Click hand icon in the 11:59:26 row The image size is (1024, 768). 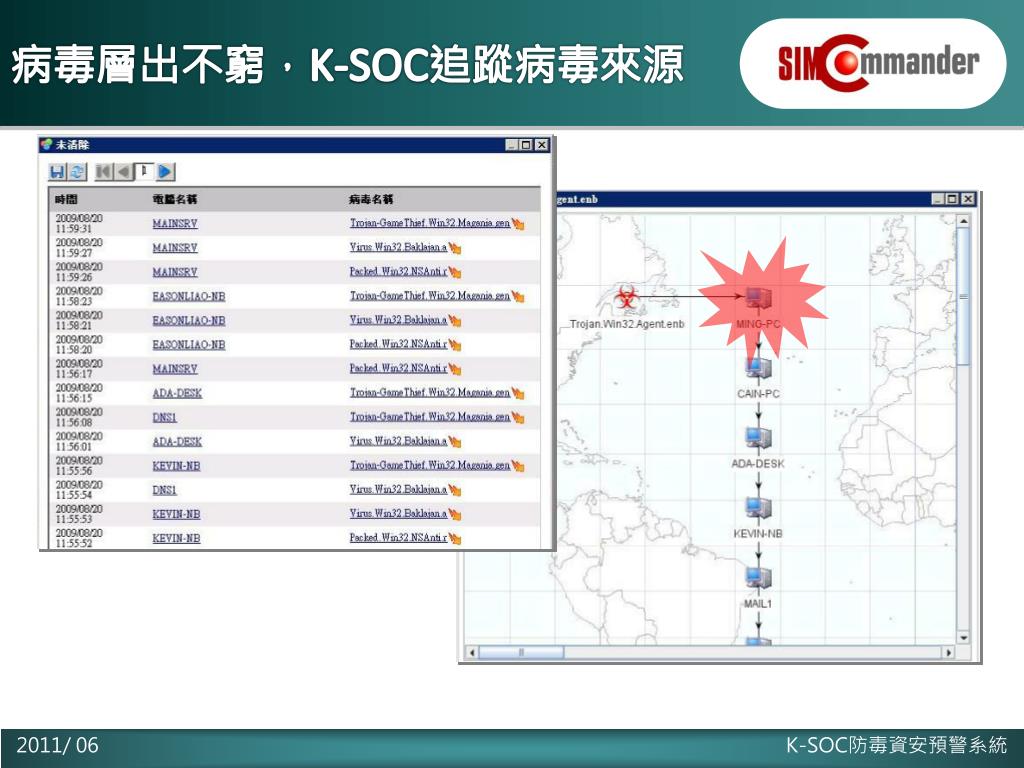[455, 272]
